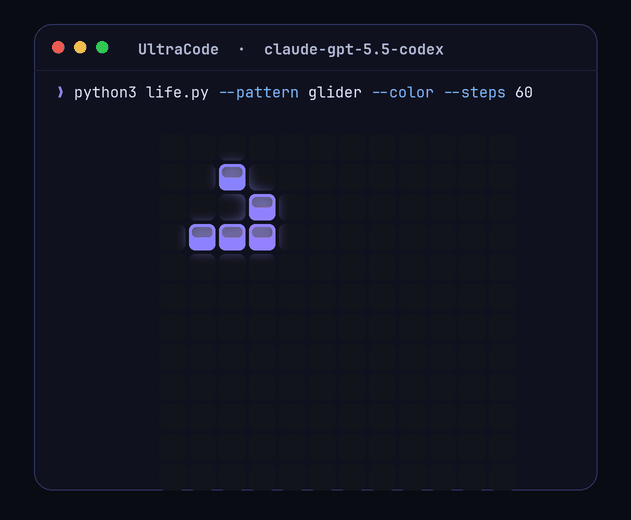Click the steps value 60
Screen dimensions: 631x520
[524, 93]
